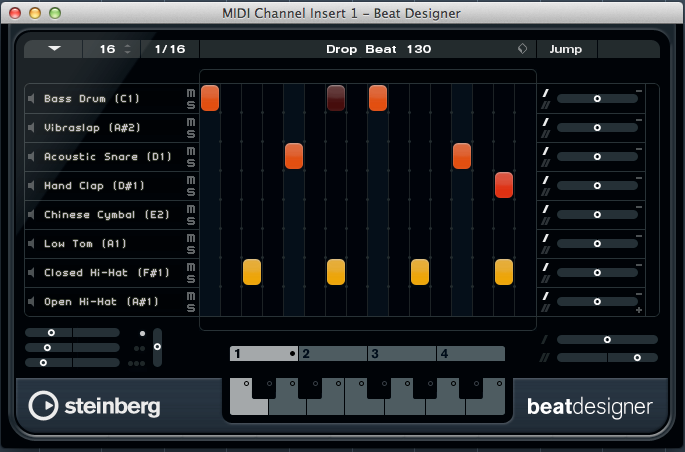Click the Bass Drum lane offset slider
The height and width of the screenshot is (452, 685).
point(597,99)
